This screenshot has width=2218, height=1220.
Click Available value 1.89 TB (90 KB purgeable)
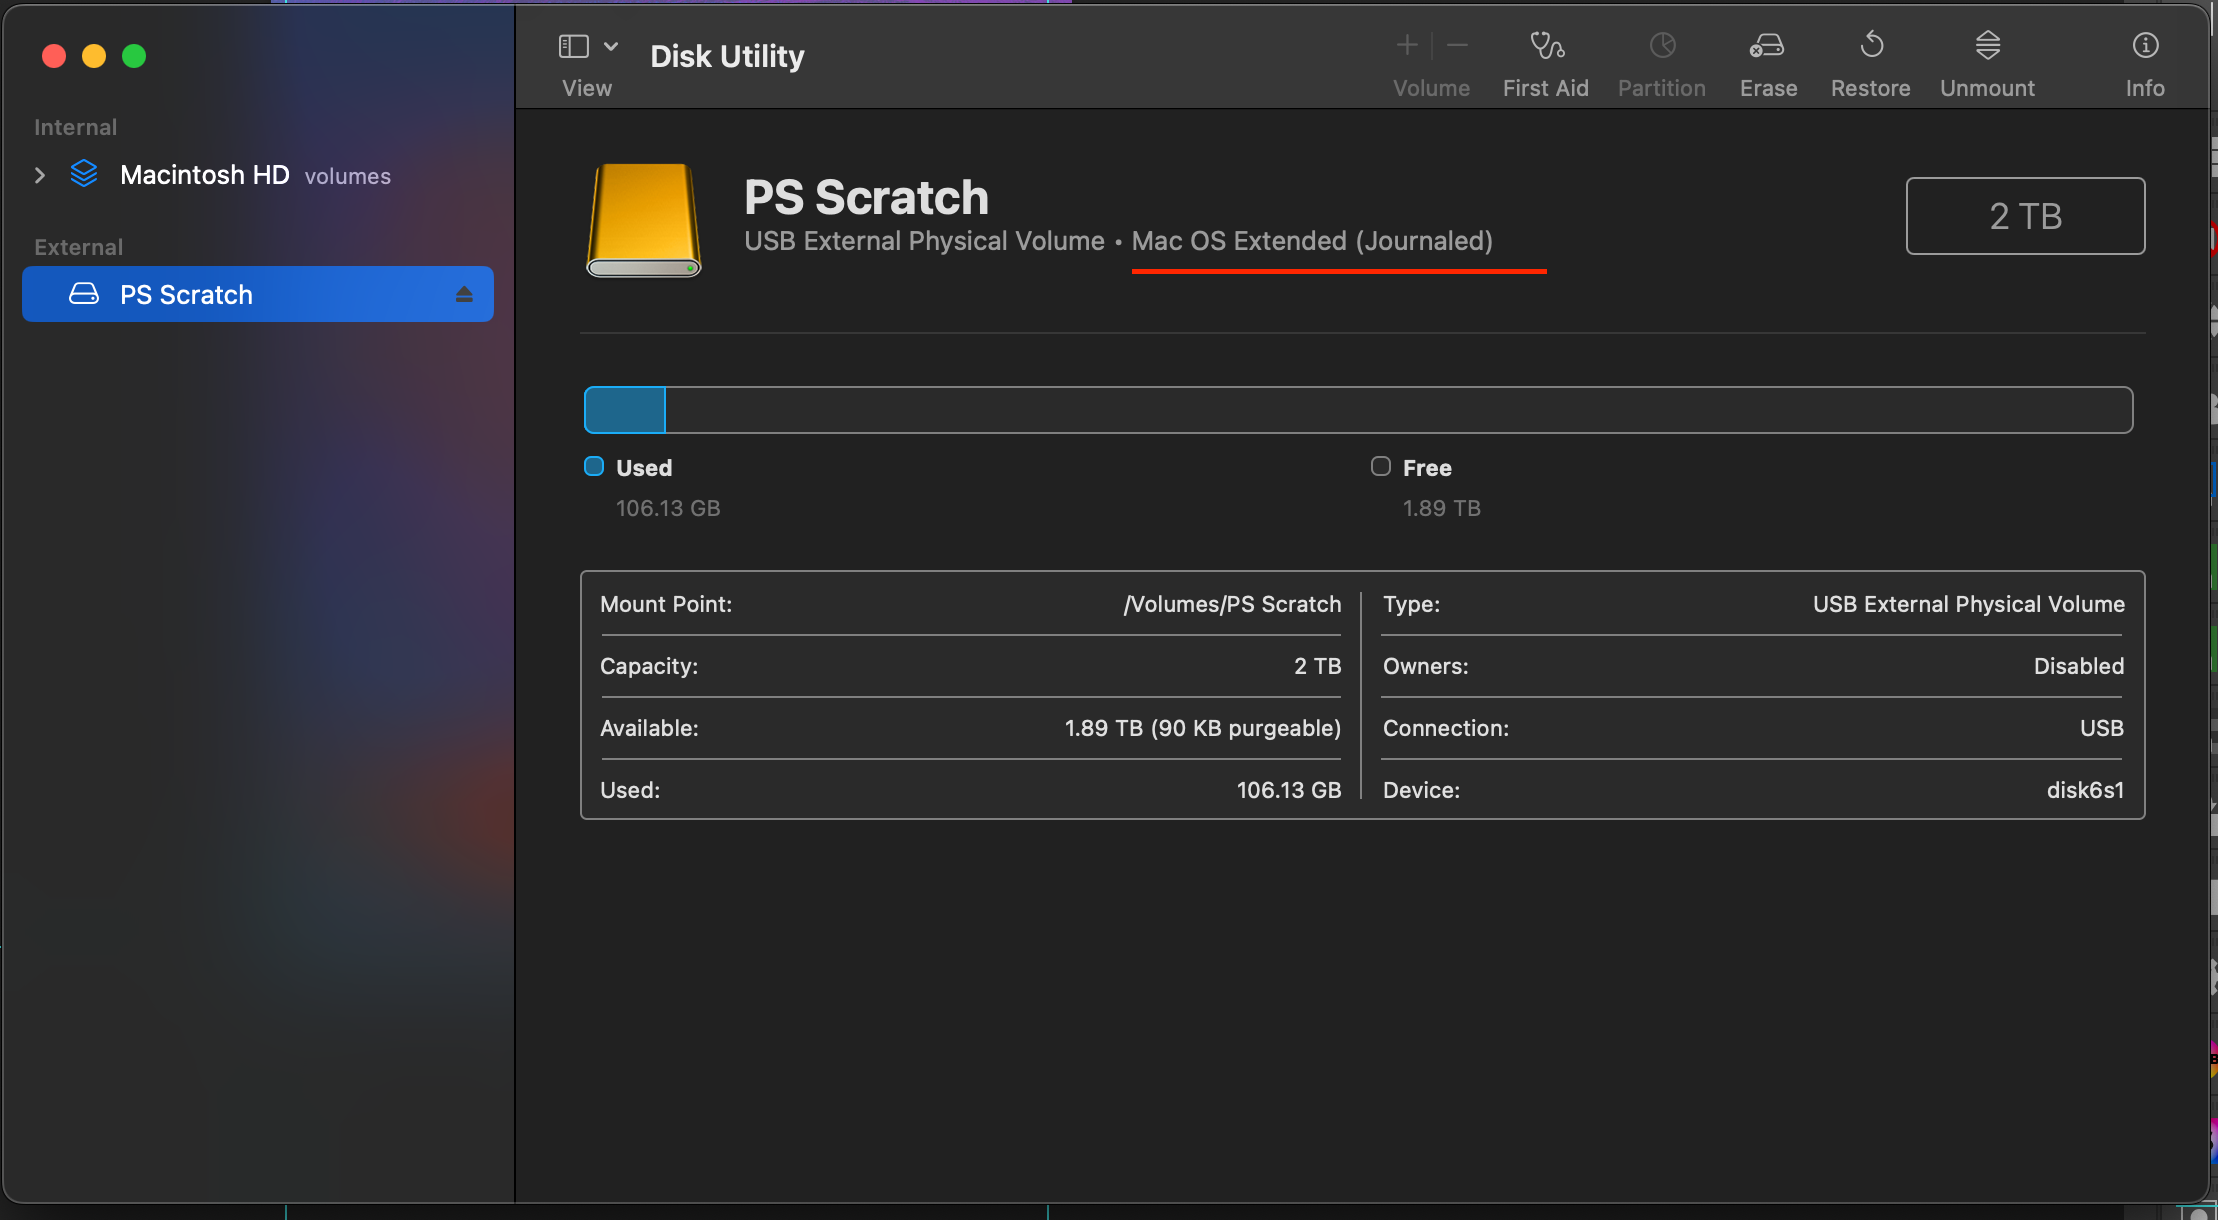tap(1202, 728)
